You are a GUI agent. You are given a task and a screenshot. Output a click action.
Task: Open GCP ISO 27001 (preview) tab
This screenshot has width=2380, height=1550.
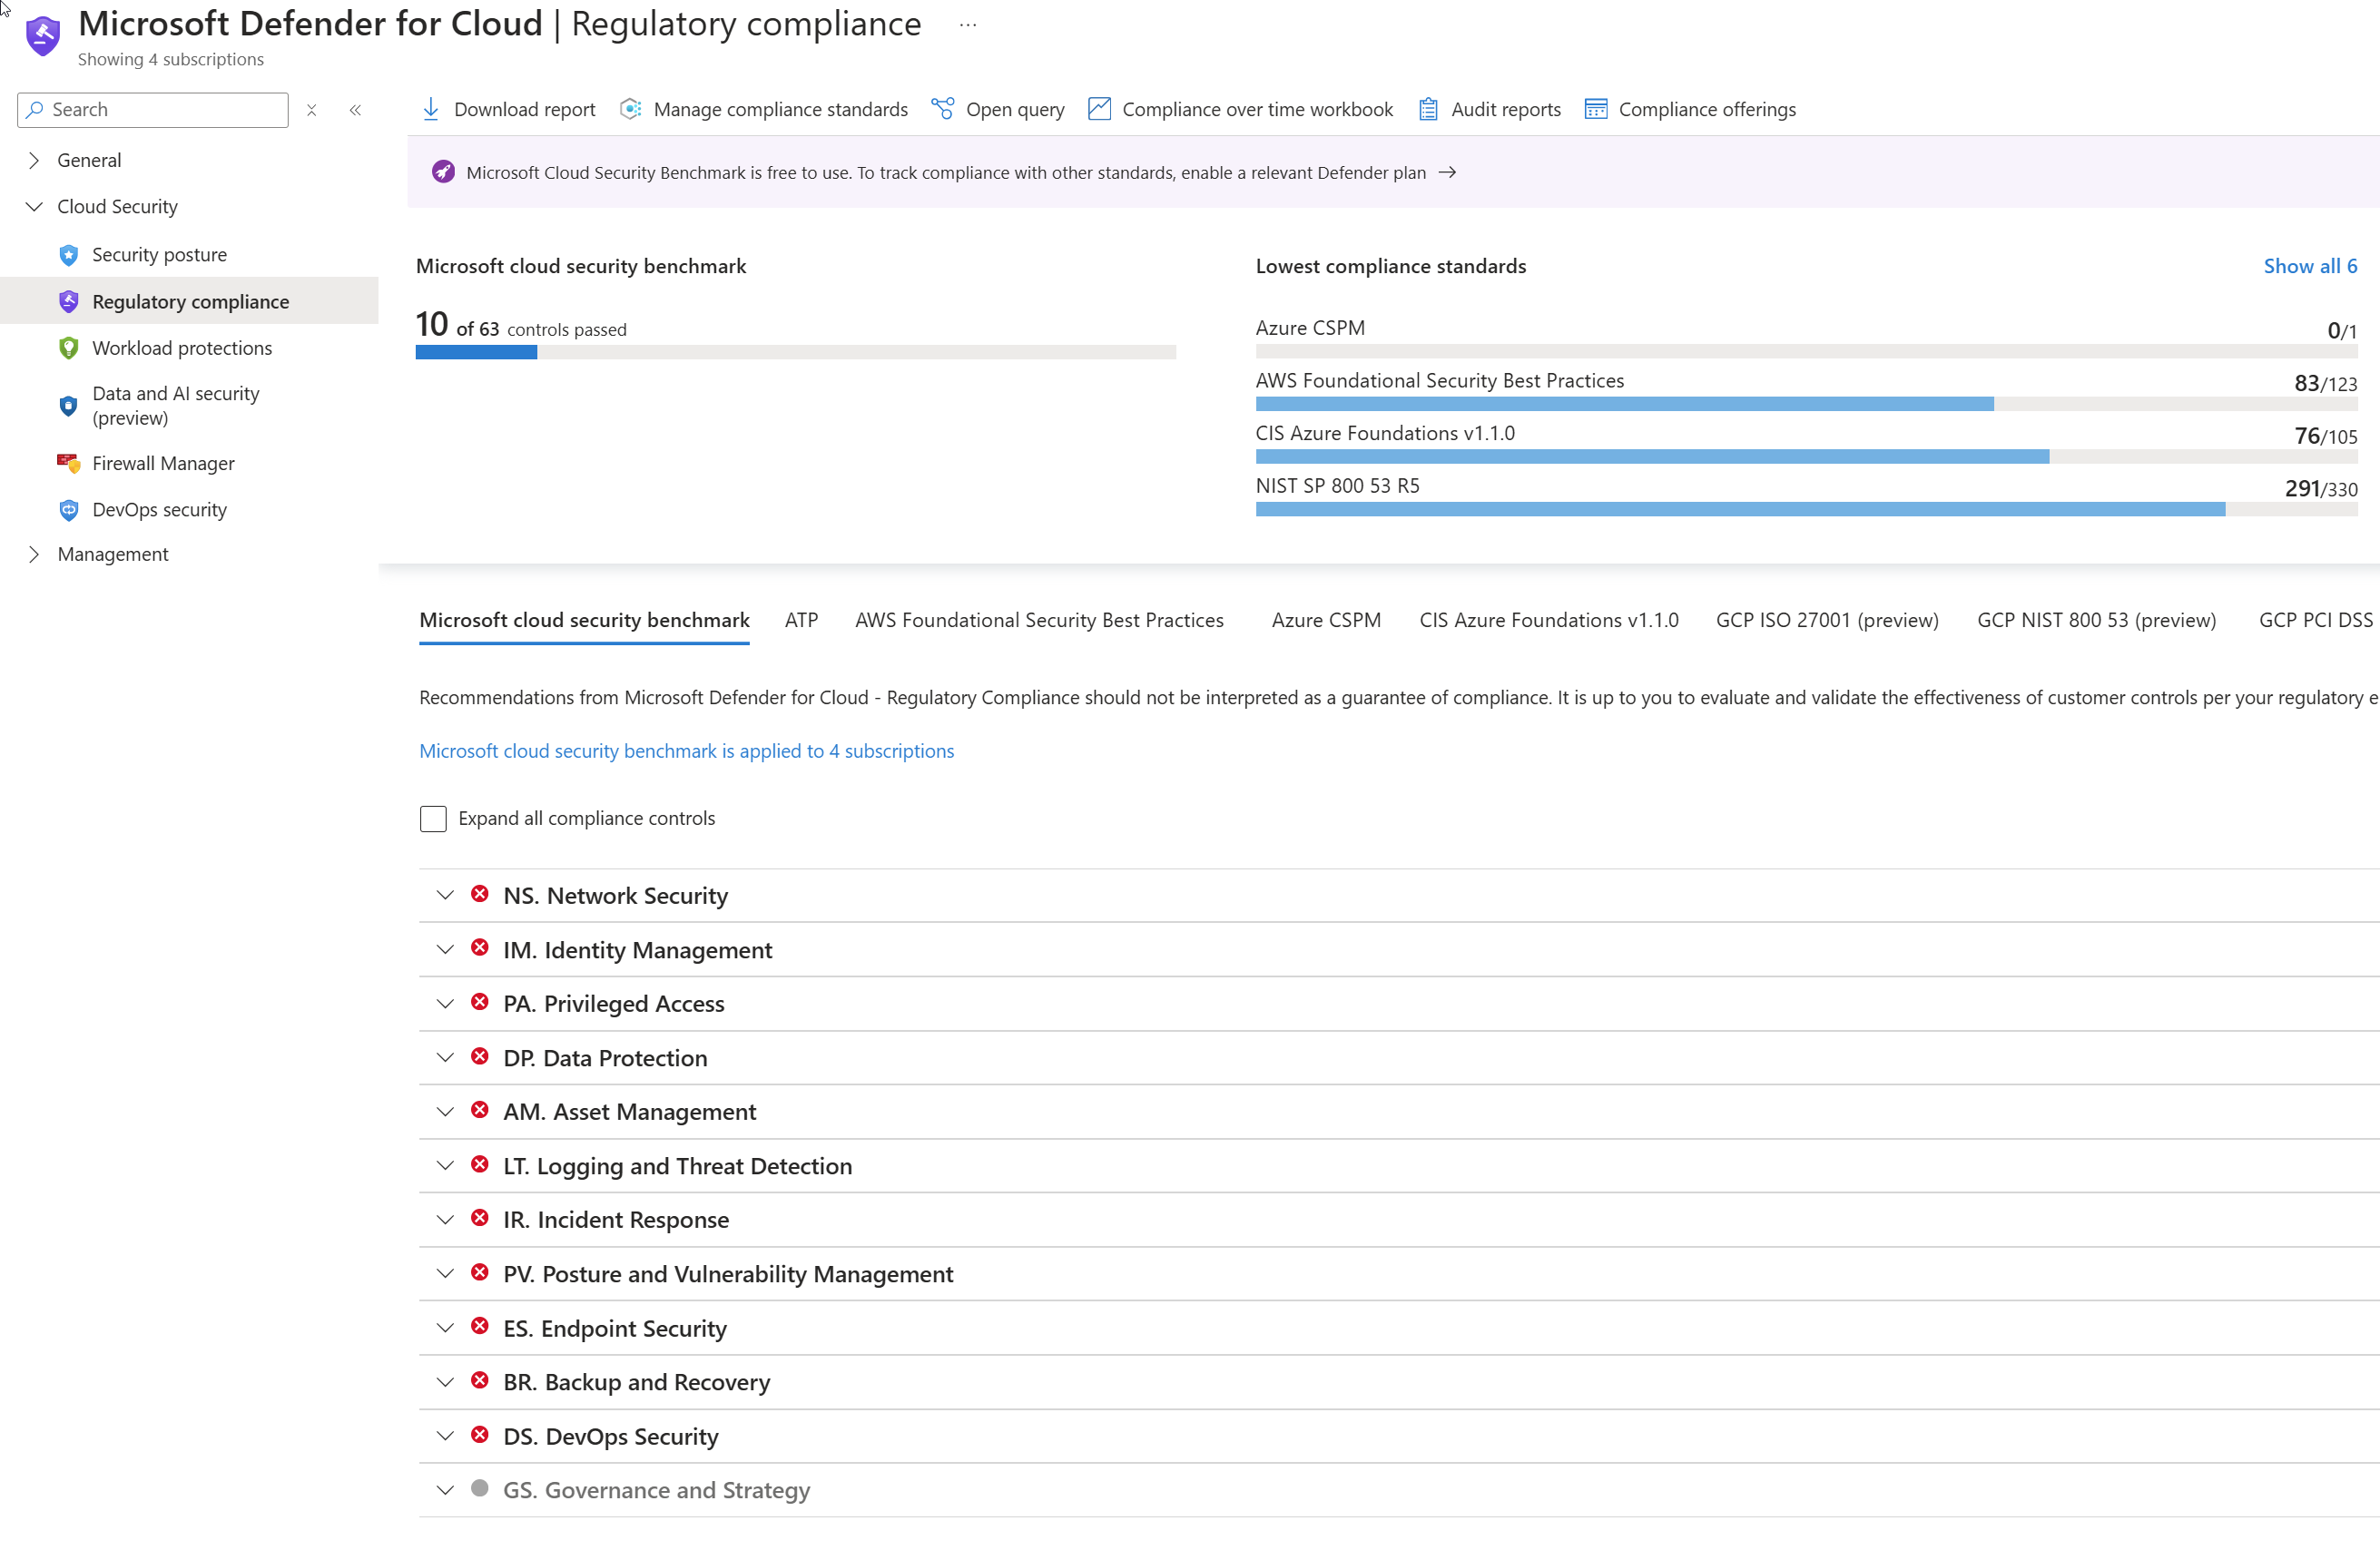[x=1826, y=620]
